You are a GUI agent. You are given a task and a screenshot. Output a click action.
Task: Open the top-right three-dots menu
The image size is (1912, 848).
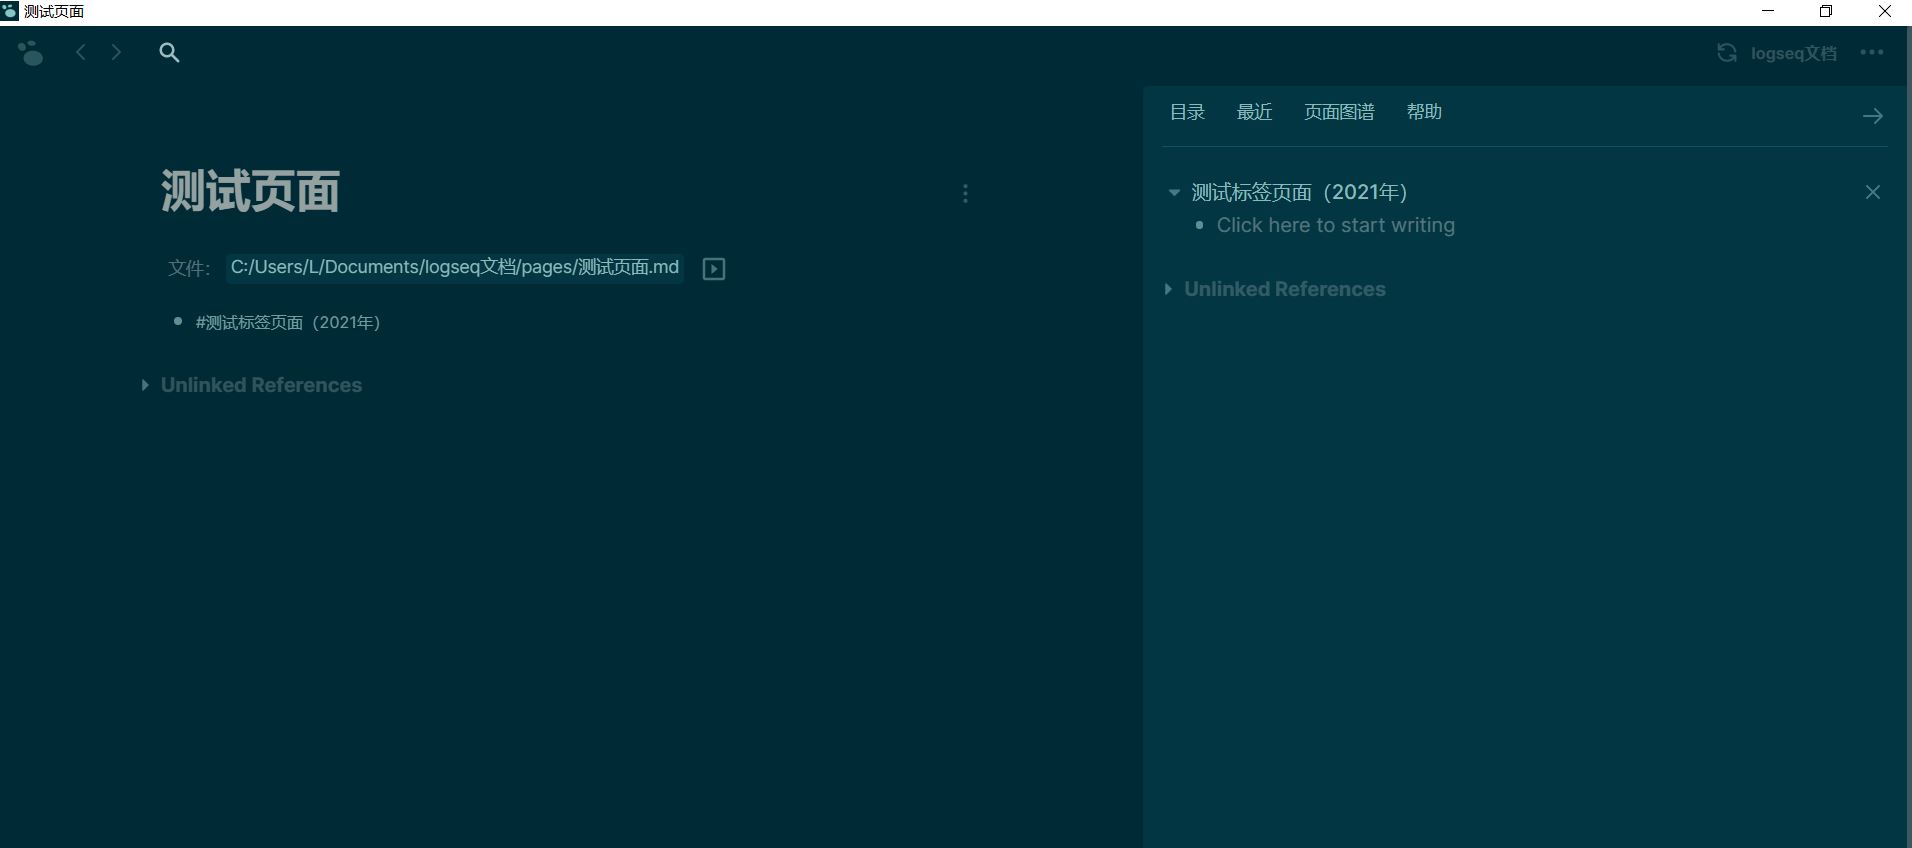click(1872, 52)
